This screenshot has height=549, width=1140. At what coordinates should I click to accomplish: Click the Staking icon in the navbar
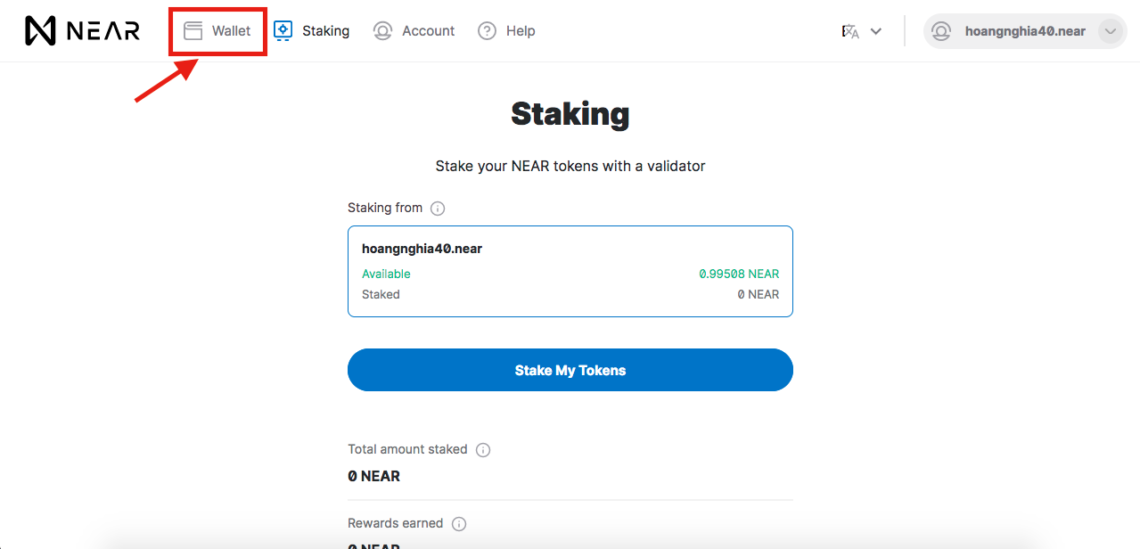click(x=283, y=31)
